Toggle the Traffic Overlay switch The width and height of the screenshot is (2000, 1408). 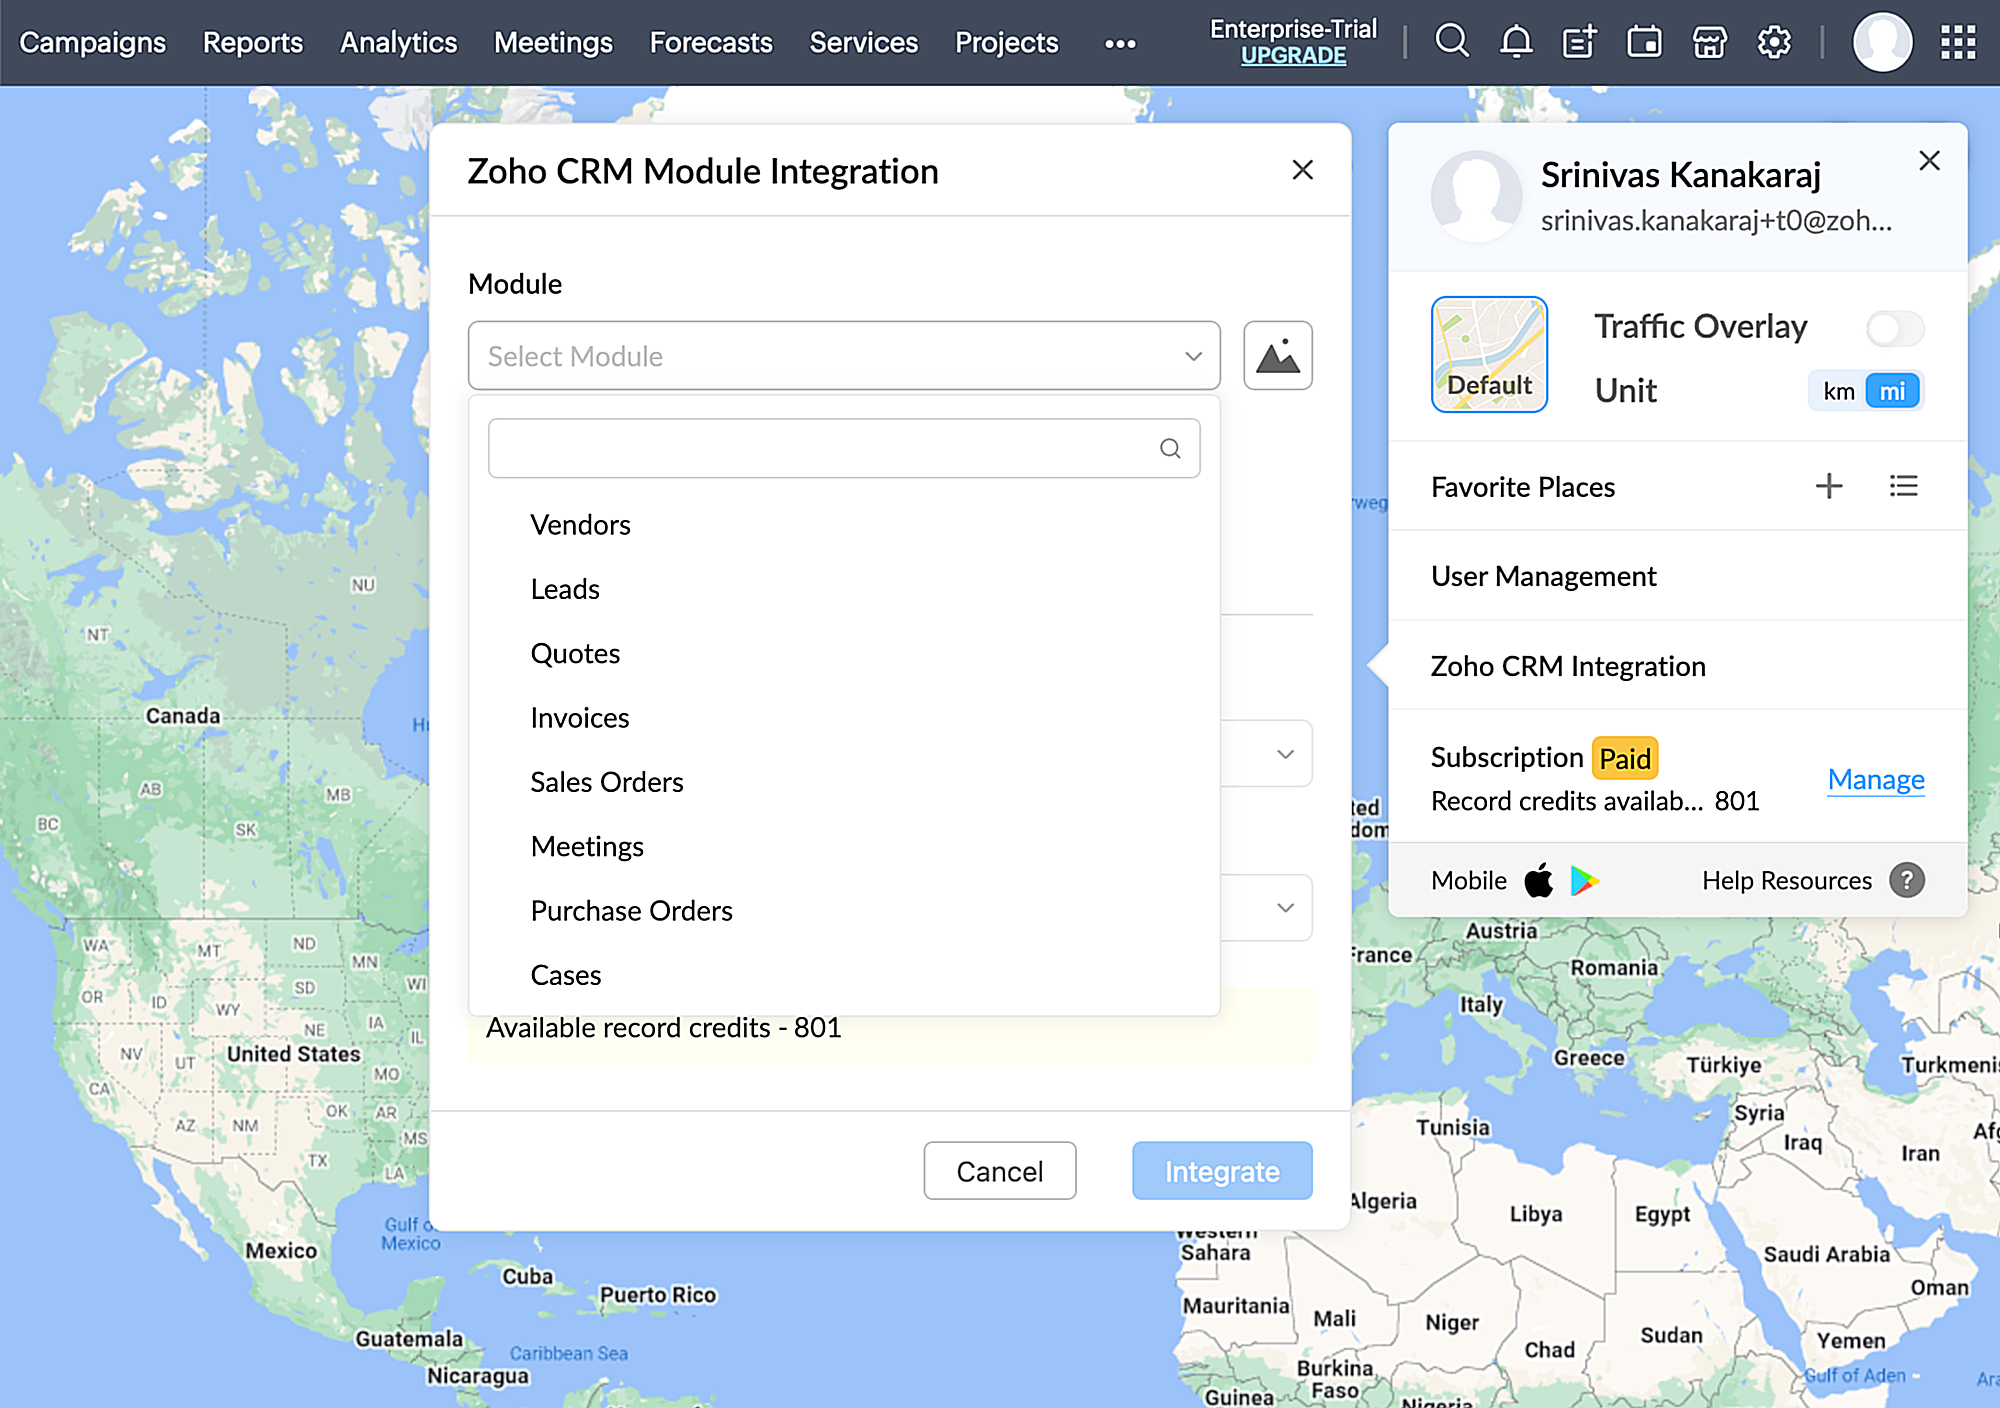[x=1894, y=328]
